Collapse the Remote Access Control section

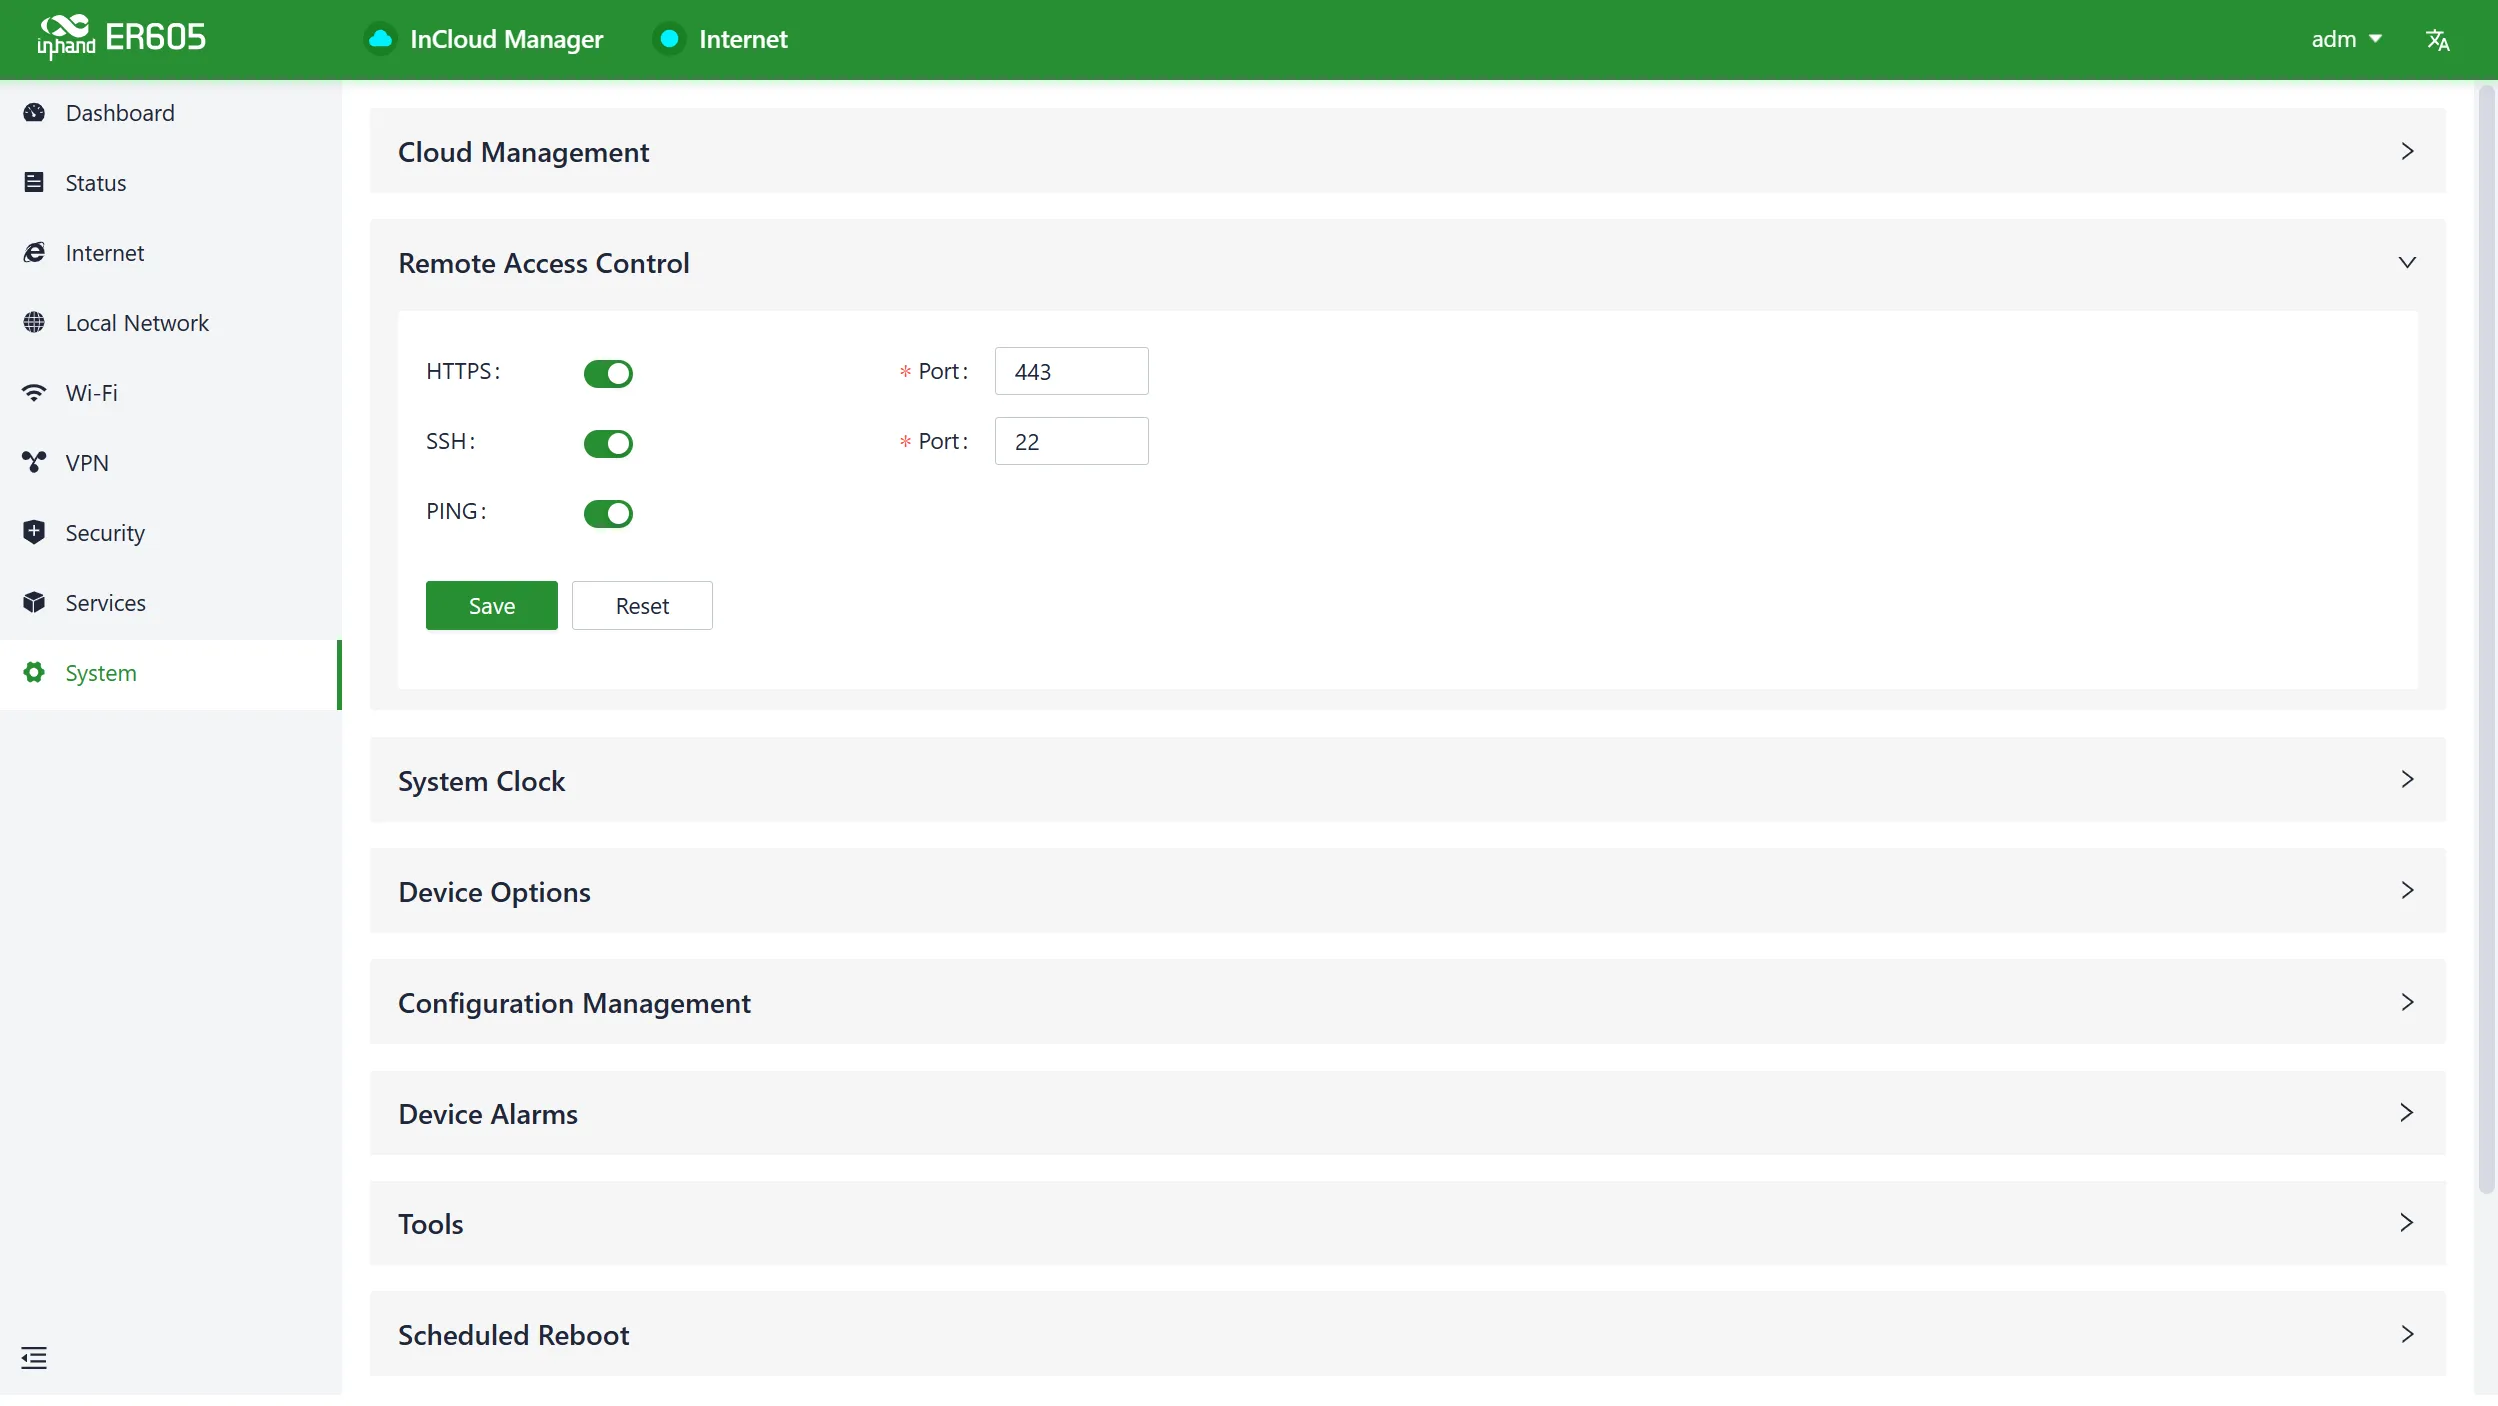click(1408, 263)
